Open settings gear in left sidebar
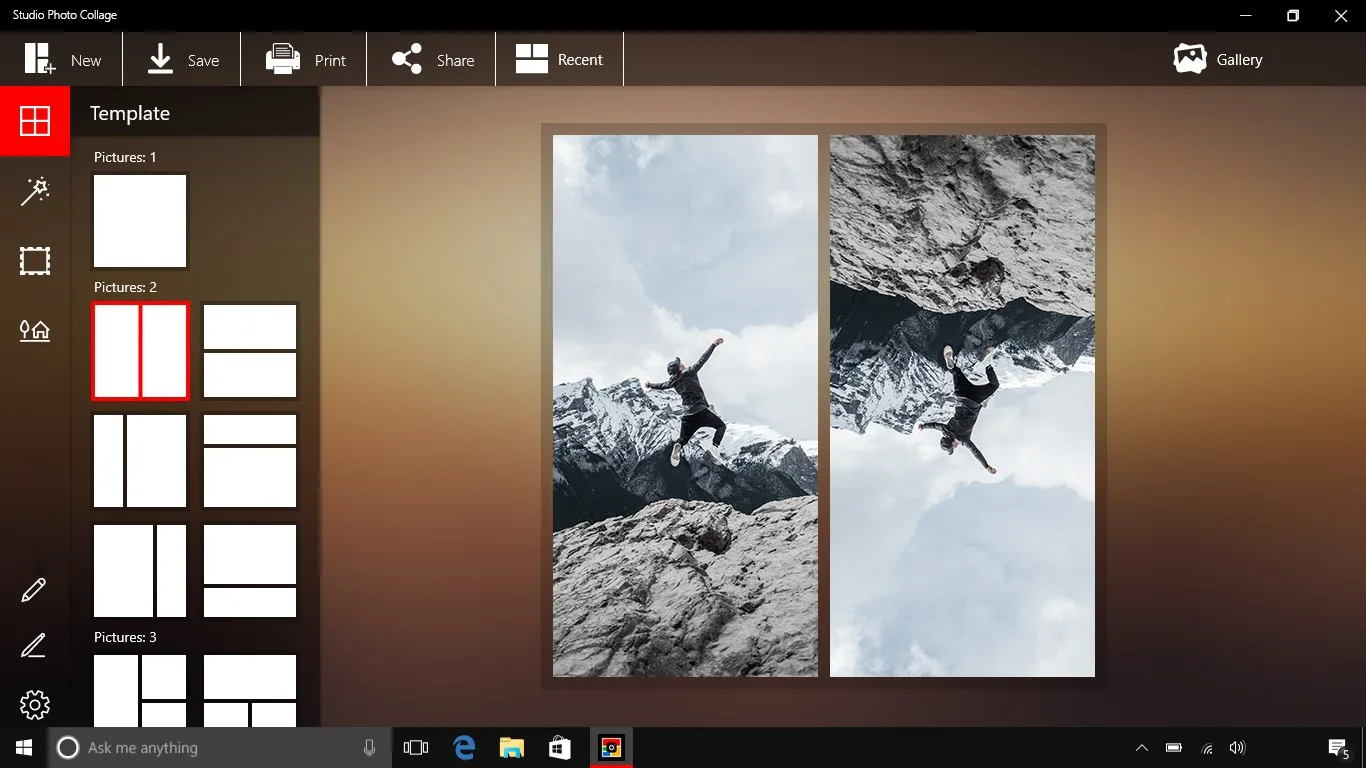1366x768 pixels. (35, 705)
